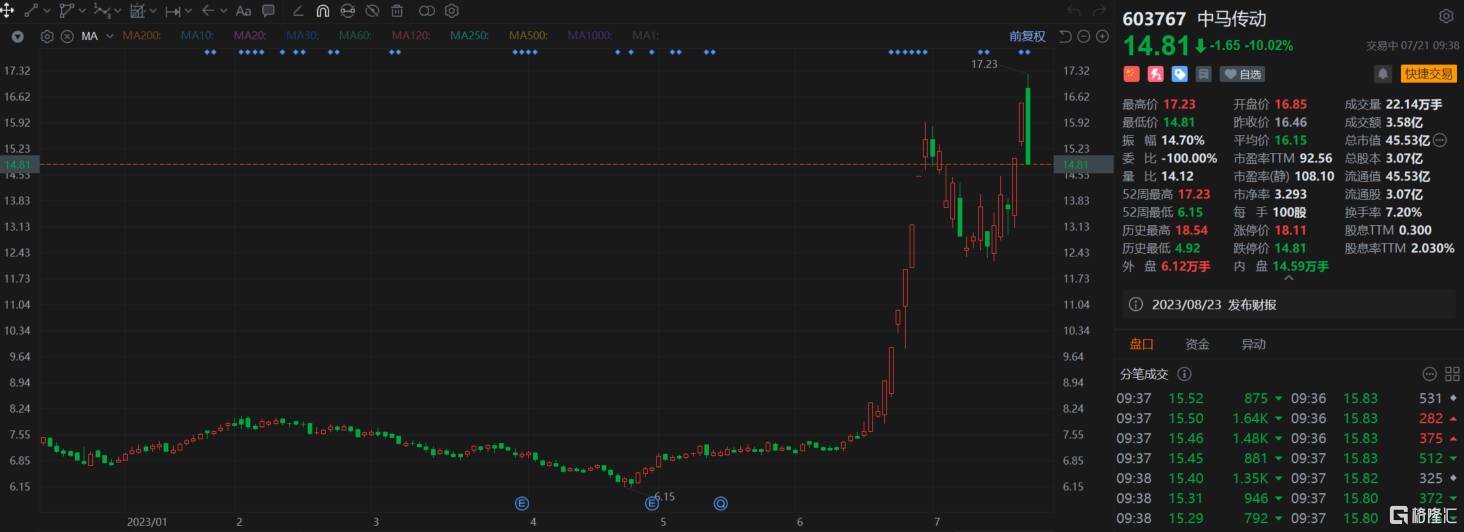This screenshot has width=1464, height=532.
Task: Redo last drawing action
Action: [x=1099, y=11]
